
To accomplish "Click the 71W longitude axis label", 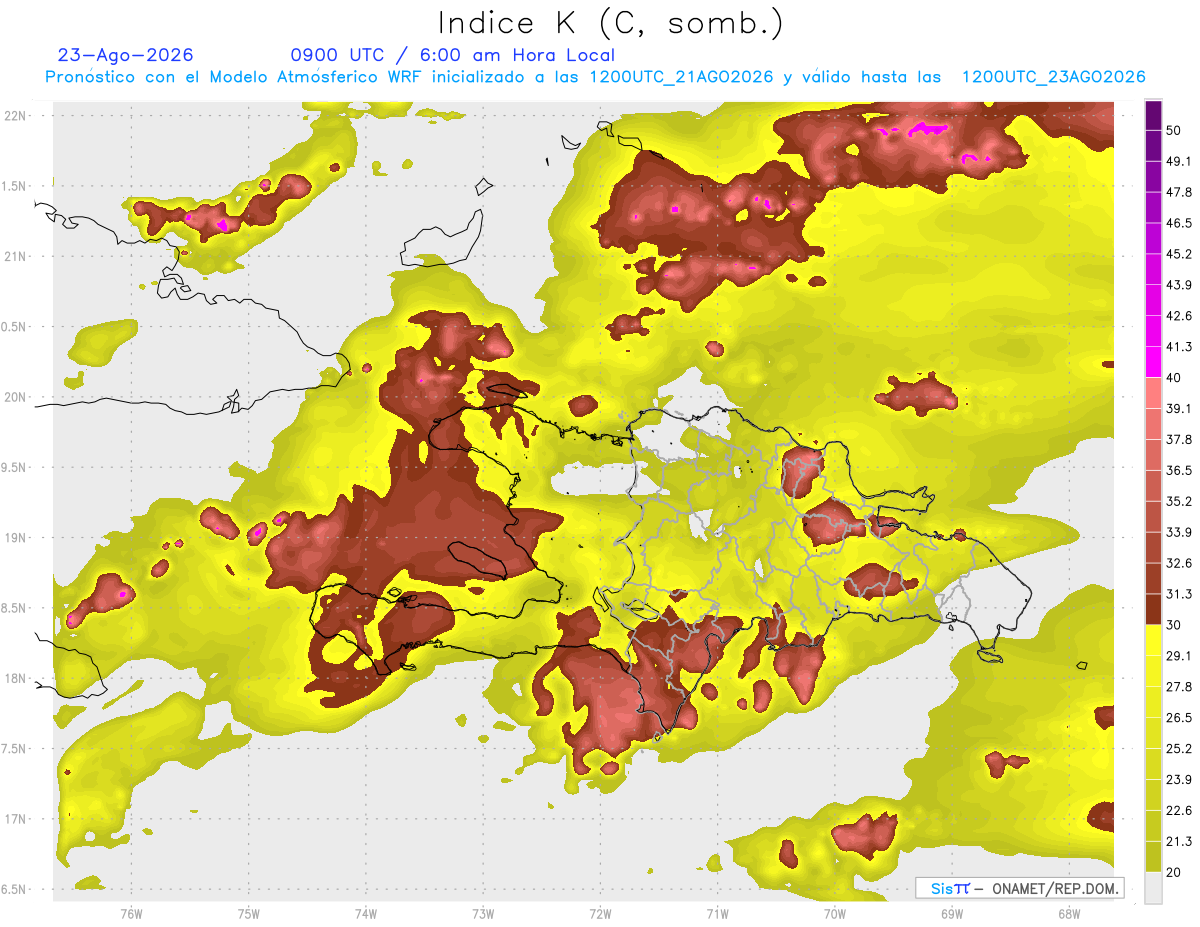I will coord(718,914).
